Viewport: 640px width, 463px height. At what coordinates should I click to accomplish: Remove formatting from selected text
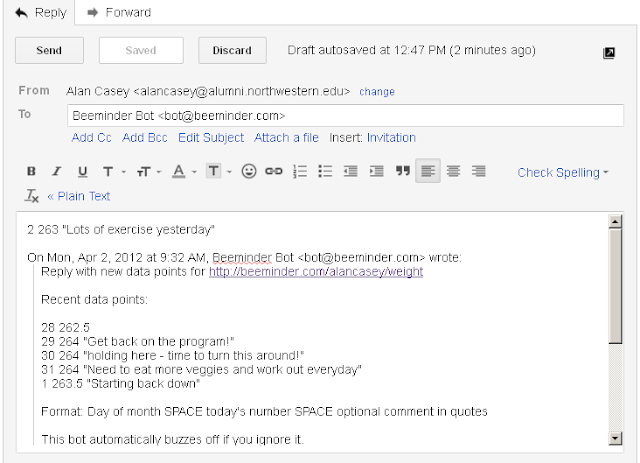pyautogui.click(x=32, y=196)
